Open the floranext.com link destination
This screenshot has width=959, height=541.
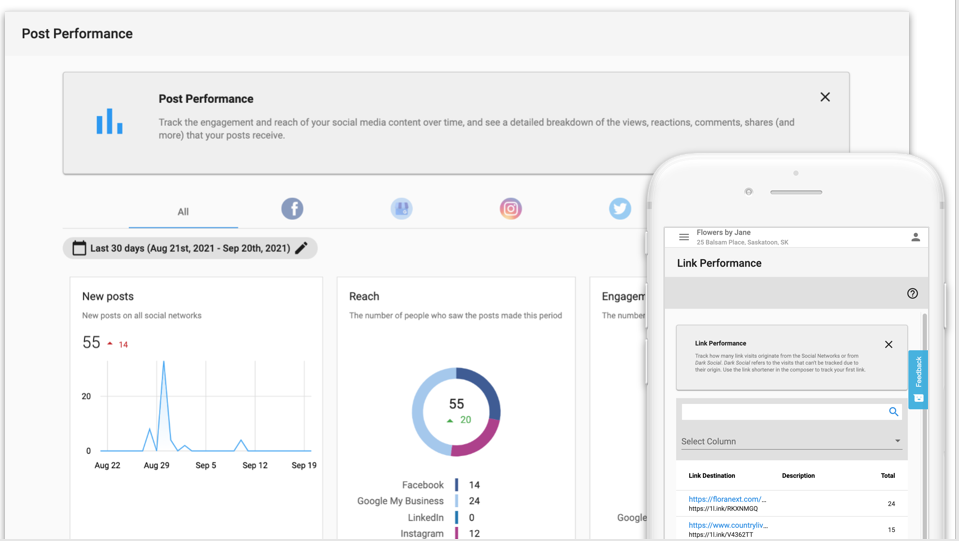[x=727, y=499]
